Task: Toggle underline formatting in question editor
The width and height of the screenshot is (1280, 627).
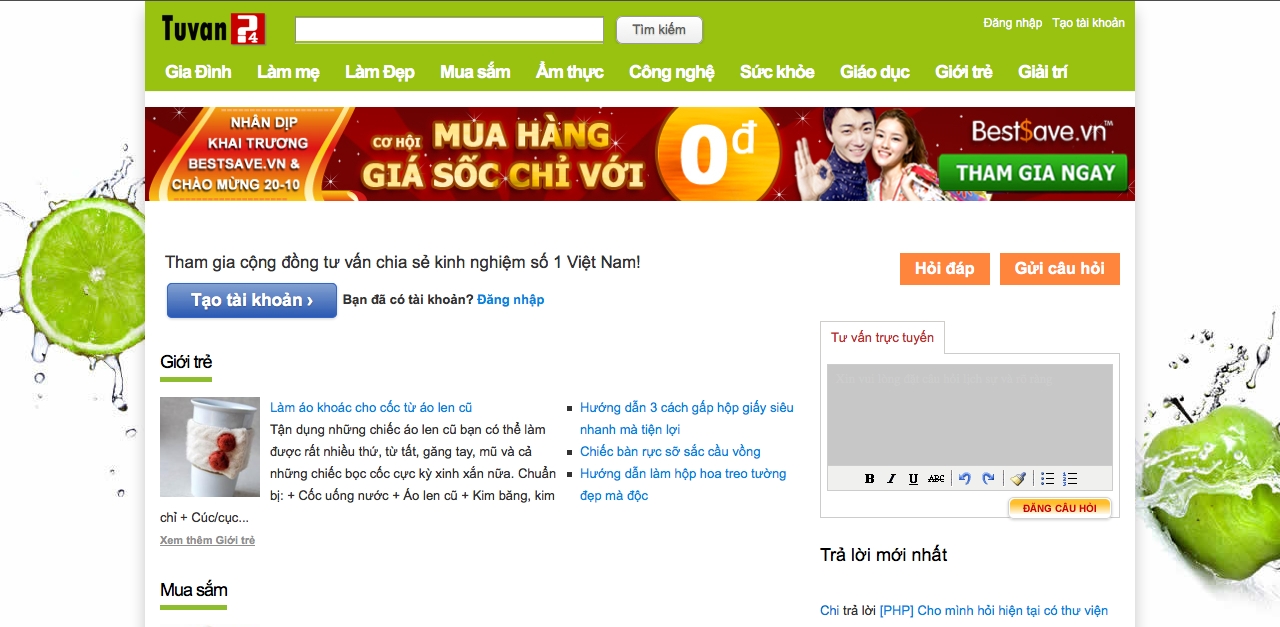Action: tap(913, 479)
